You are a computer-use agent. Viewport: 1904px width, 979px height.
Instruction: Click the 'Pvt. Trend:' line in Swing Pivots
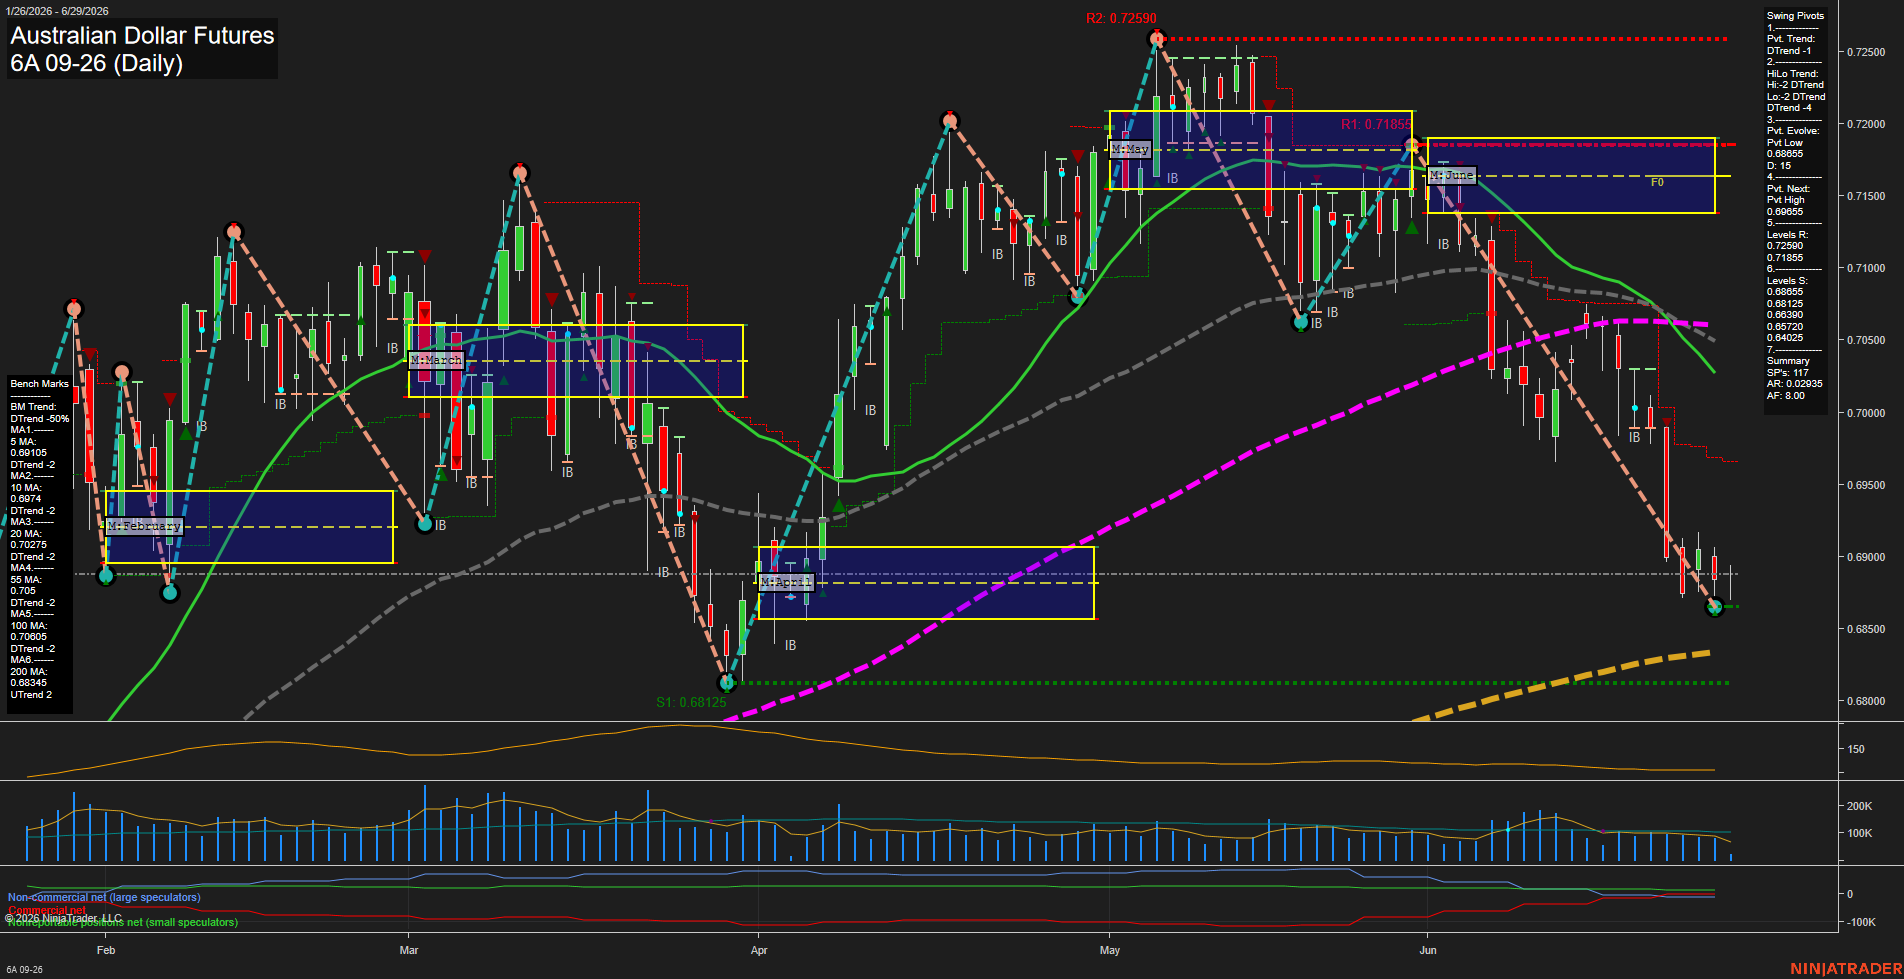click(x=1791, y=39)
